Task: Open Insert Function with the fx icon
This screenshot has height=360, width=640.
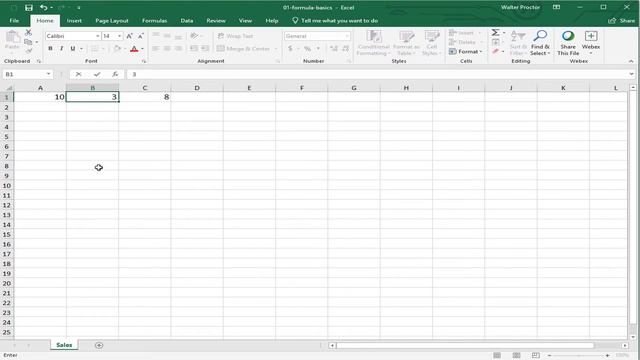Action: [x=115, y=74]
